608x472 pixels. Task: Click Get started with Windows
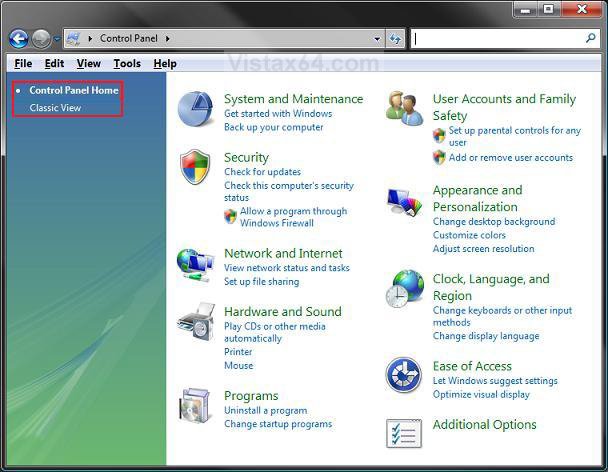[x=278, y=114]
